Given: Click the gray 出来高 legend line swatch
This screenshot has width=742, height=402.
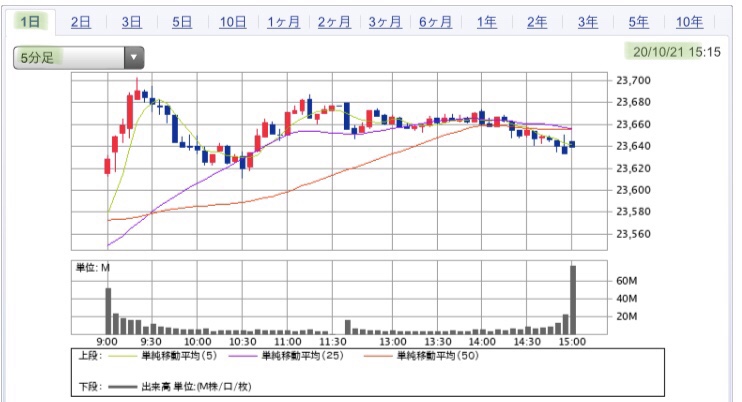Looking at the screenshot, I should tap(123, 387).
